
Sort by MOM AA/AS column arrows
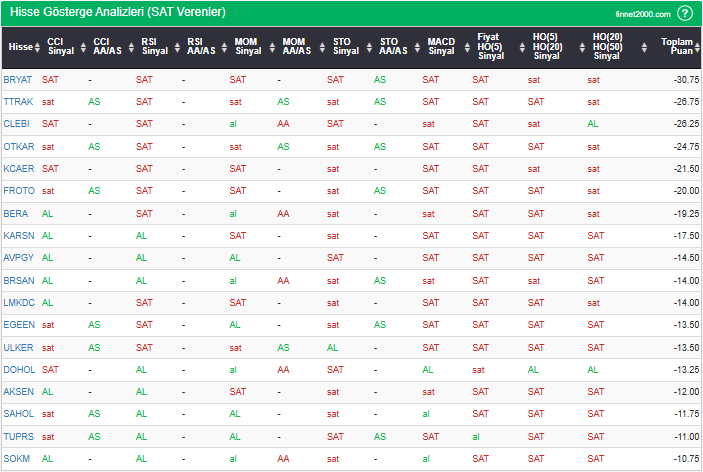coord(322,47)
